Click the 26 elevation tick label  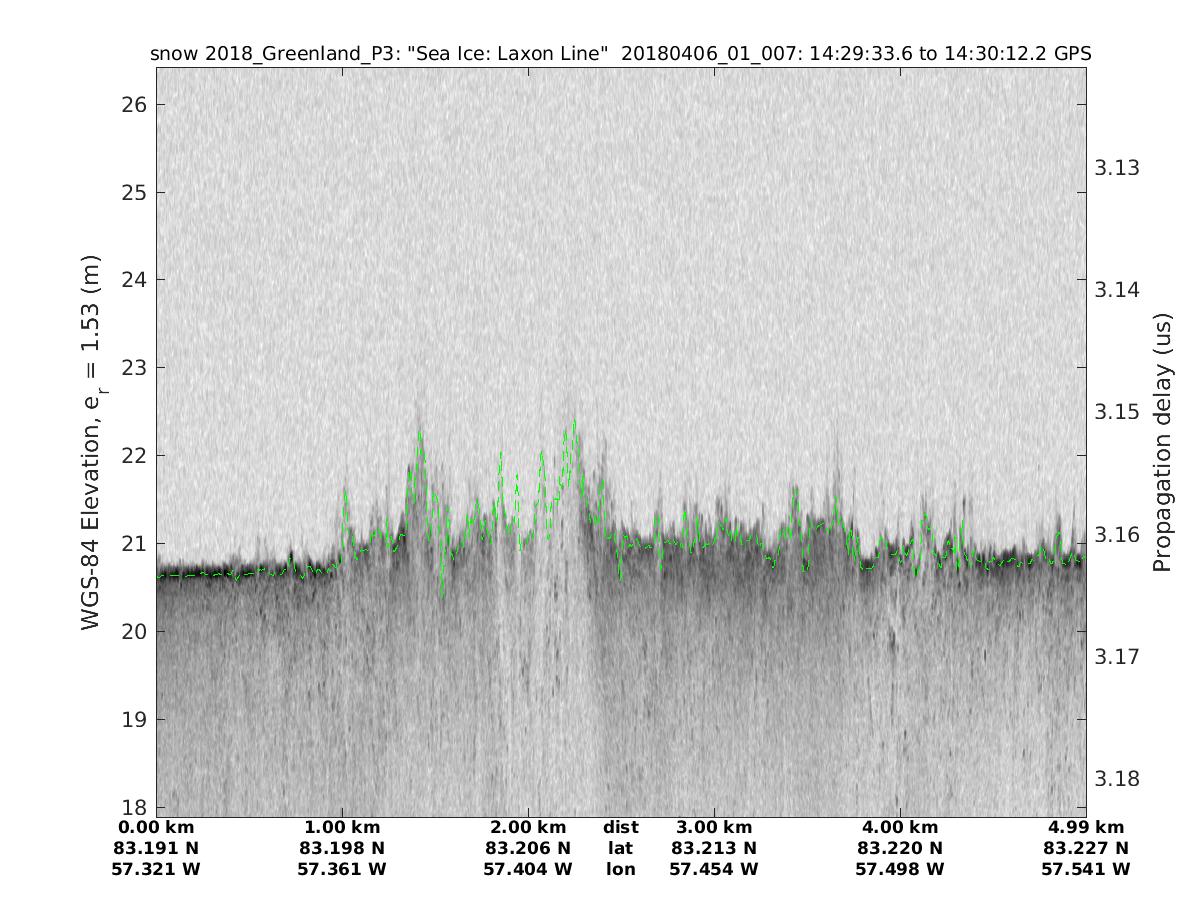click(x=134, y=105)
